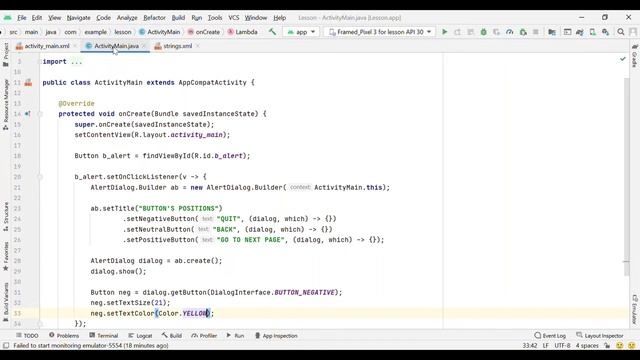Open the Favorites side panel
The height and width of the screenshot is (360, 640).
click(x=6, y=256)
